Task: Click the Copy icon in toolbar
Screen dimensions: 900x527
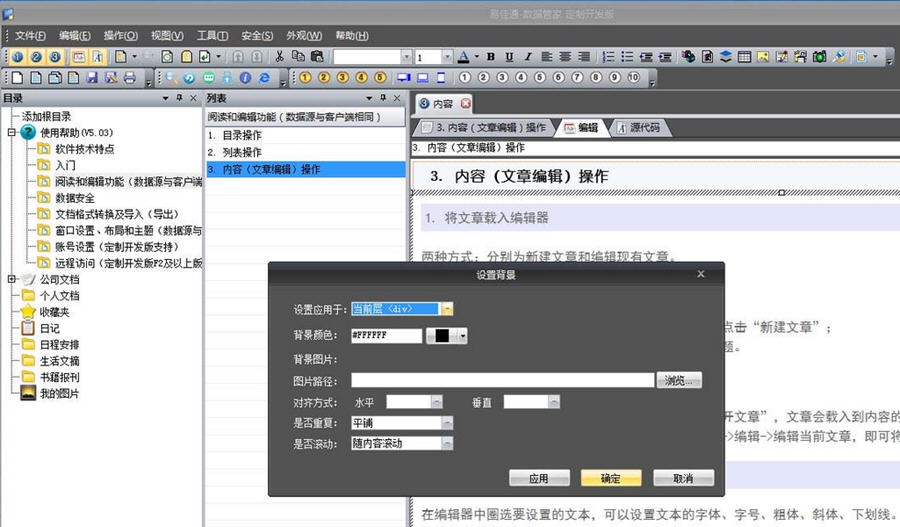Action: [298, 56]
